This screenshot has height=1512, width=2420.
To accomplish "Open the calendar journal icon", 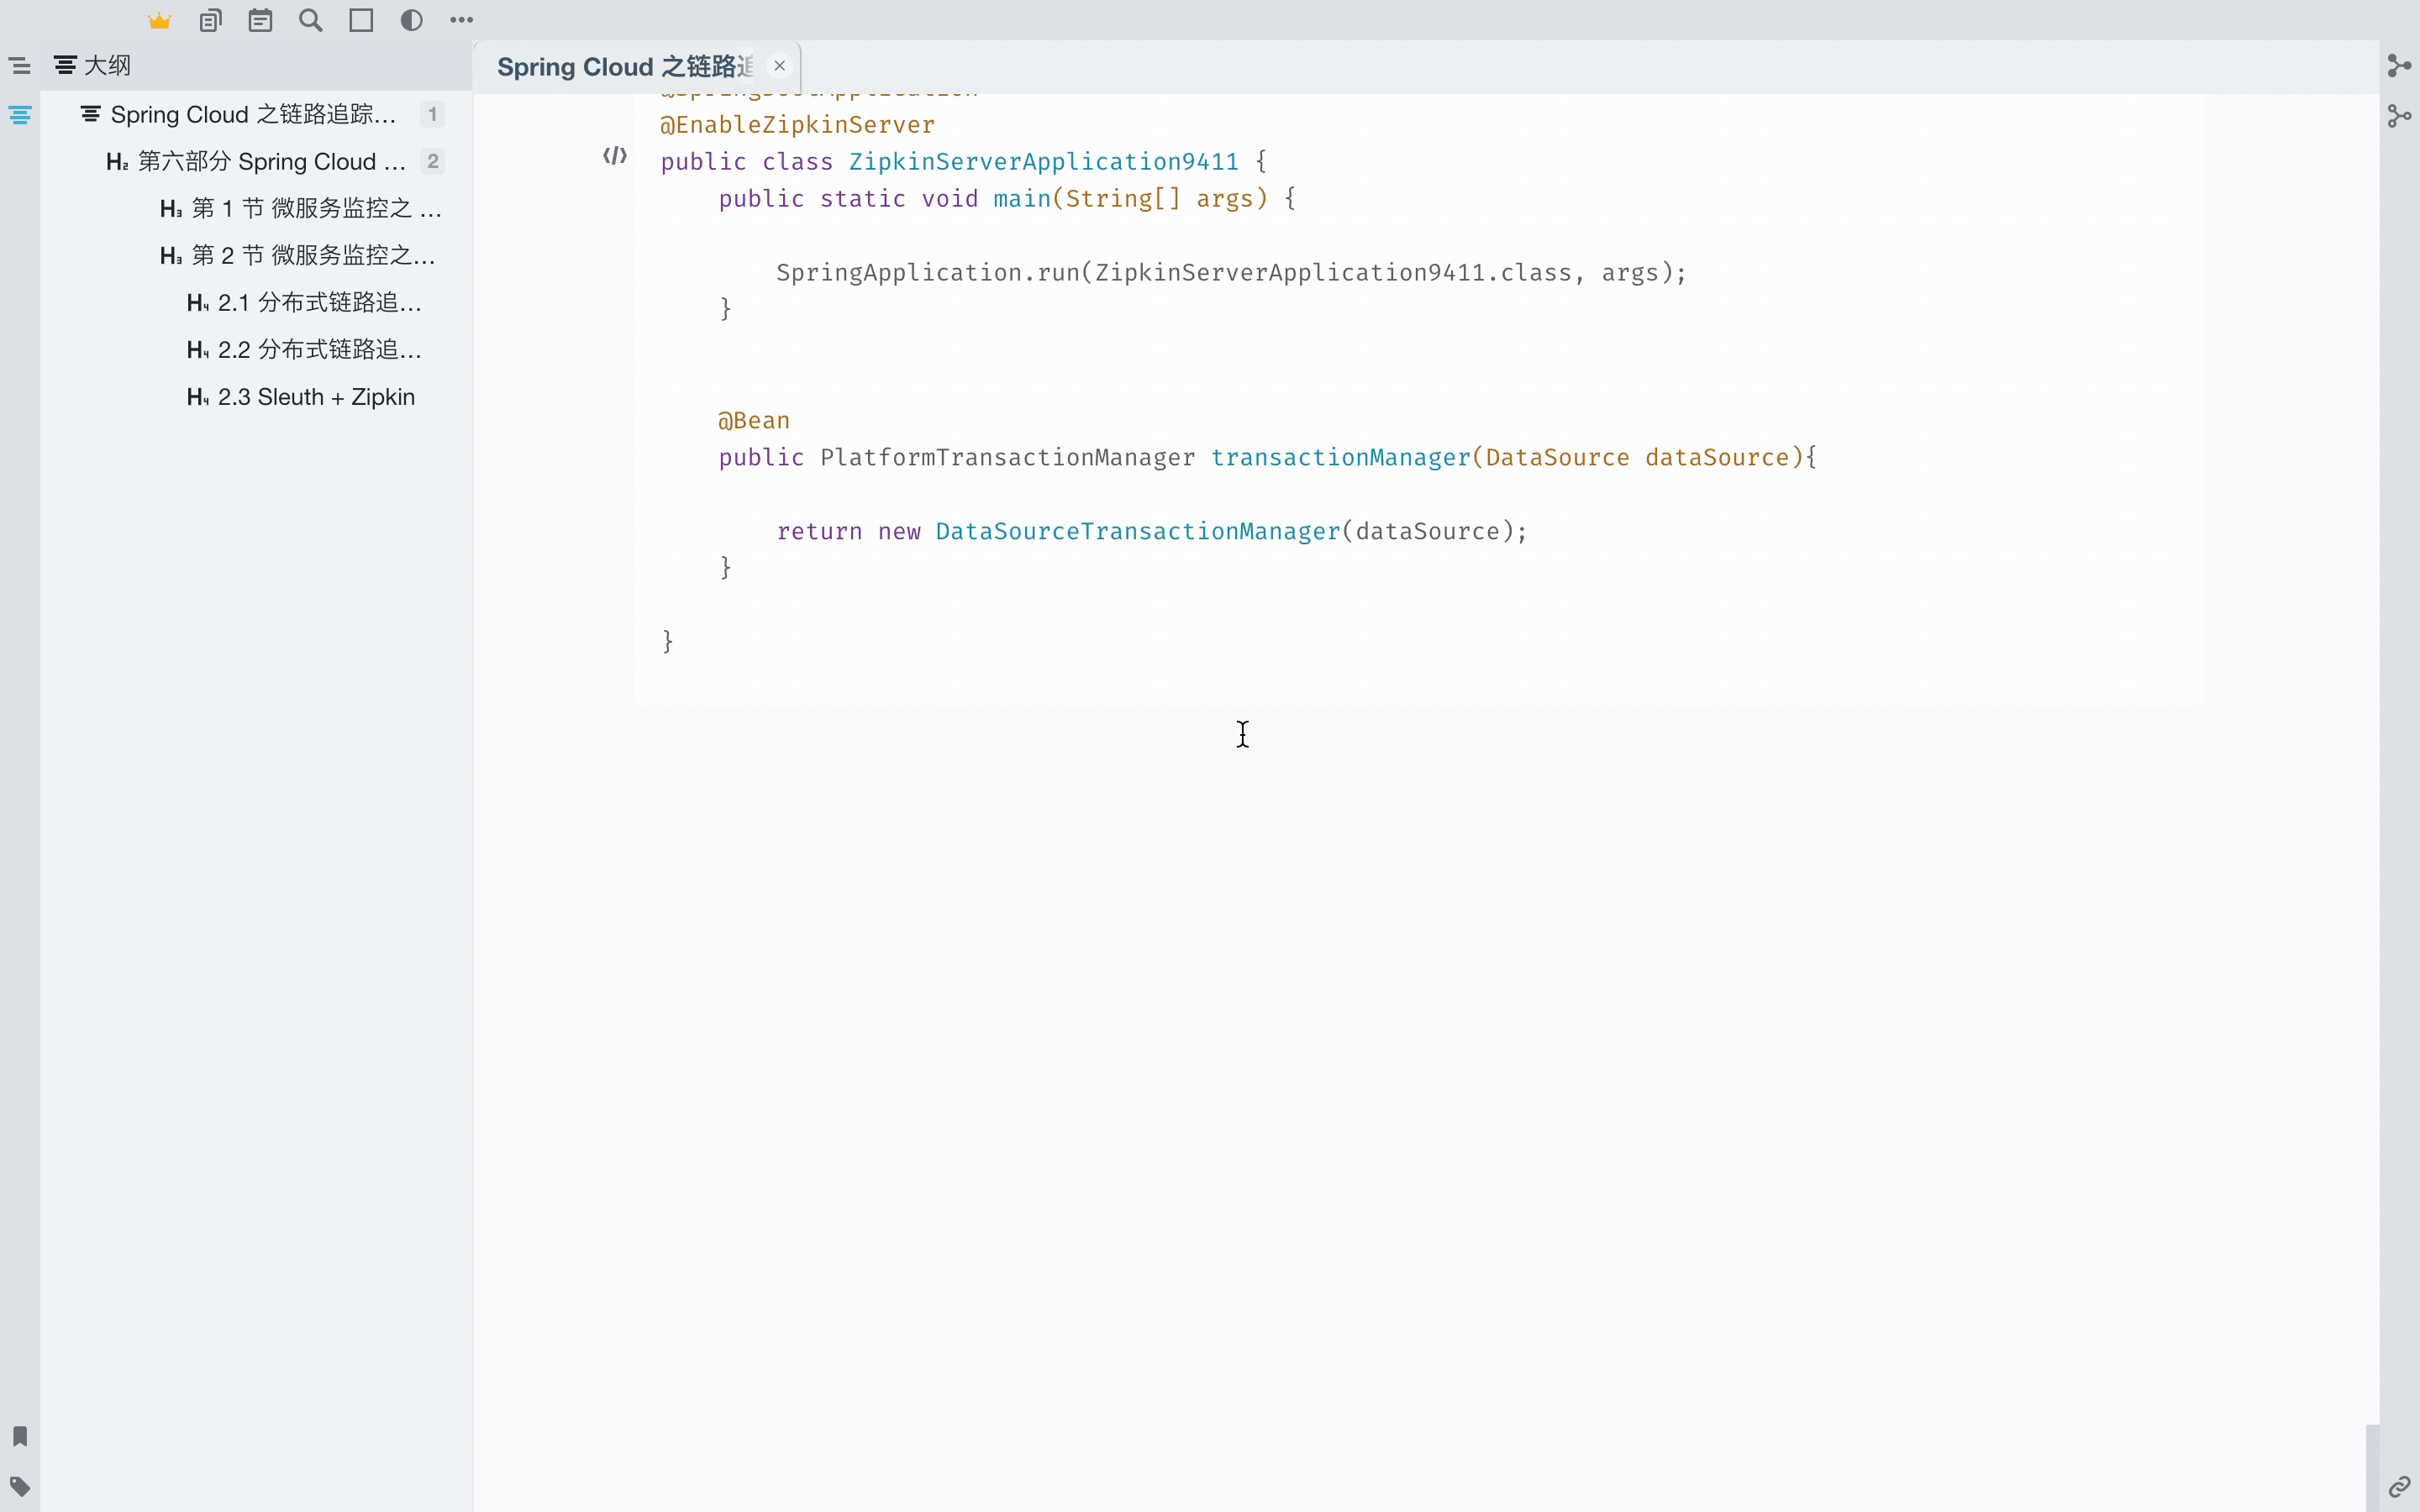I will (261, 20).
